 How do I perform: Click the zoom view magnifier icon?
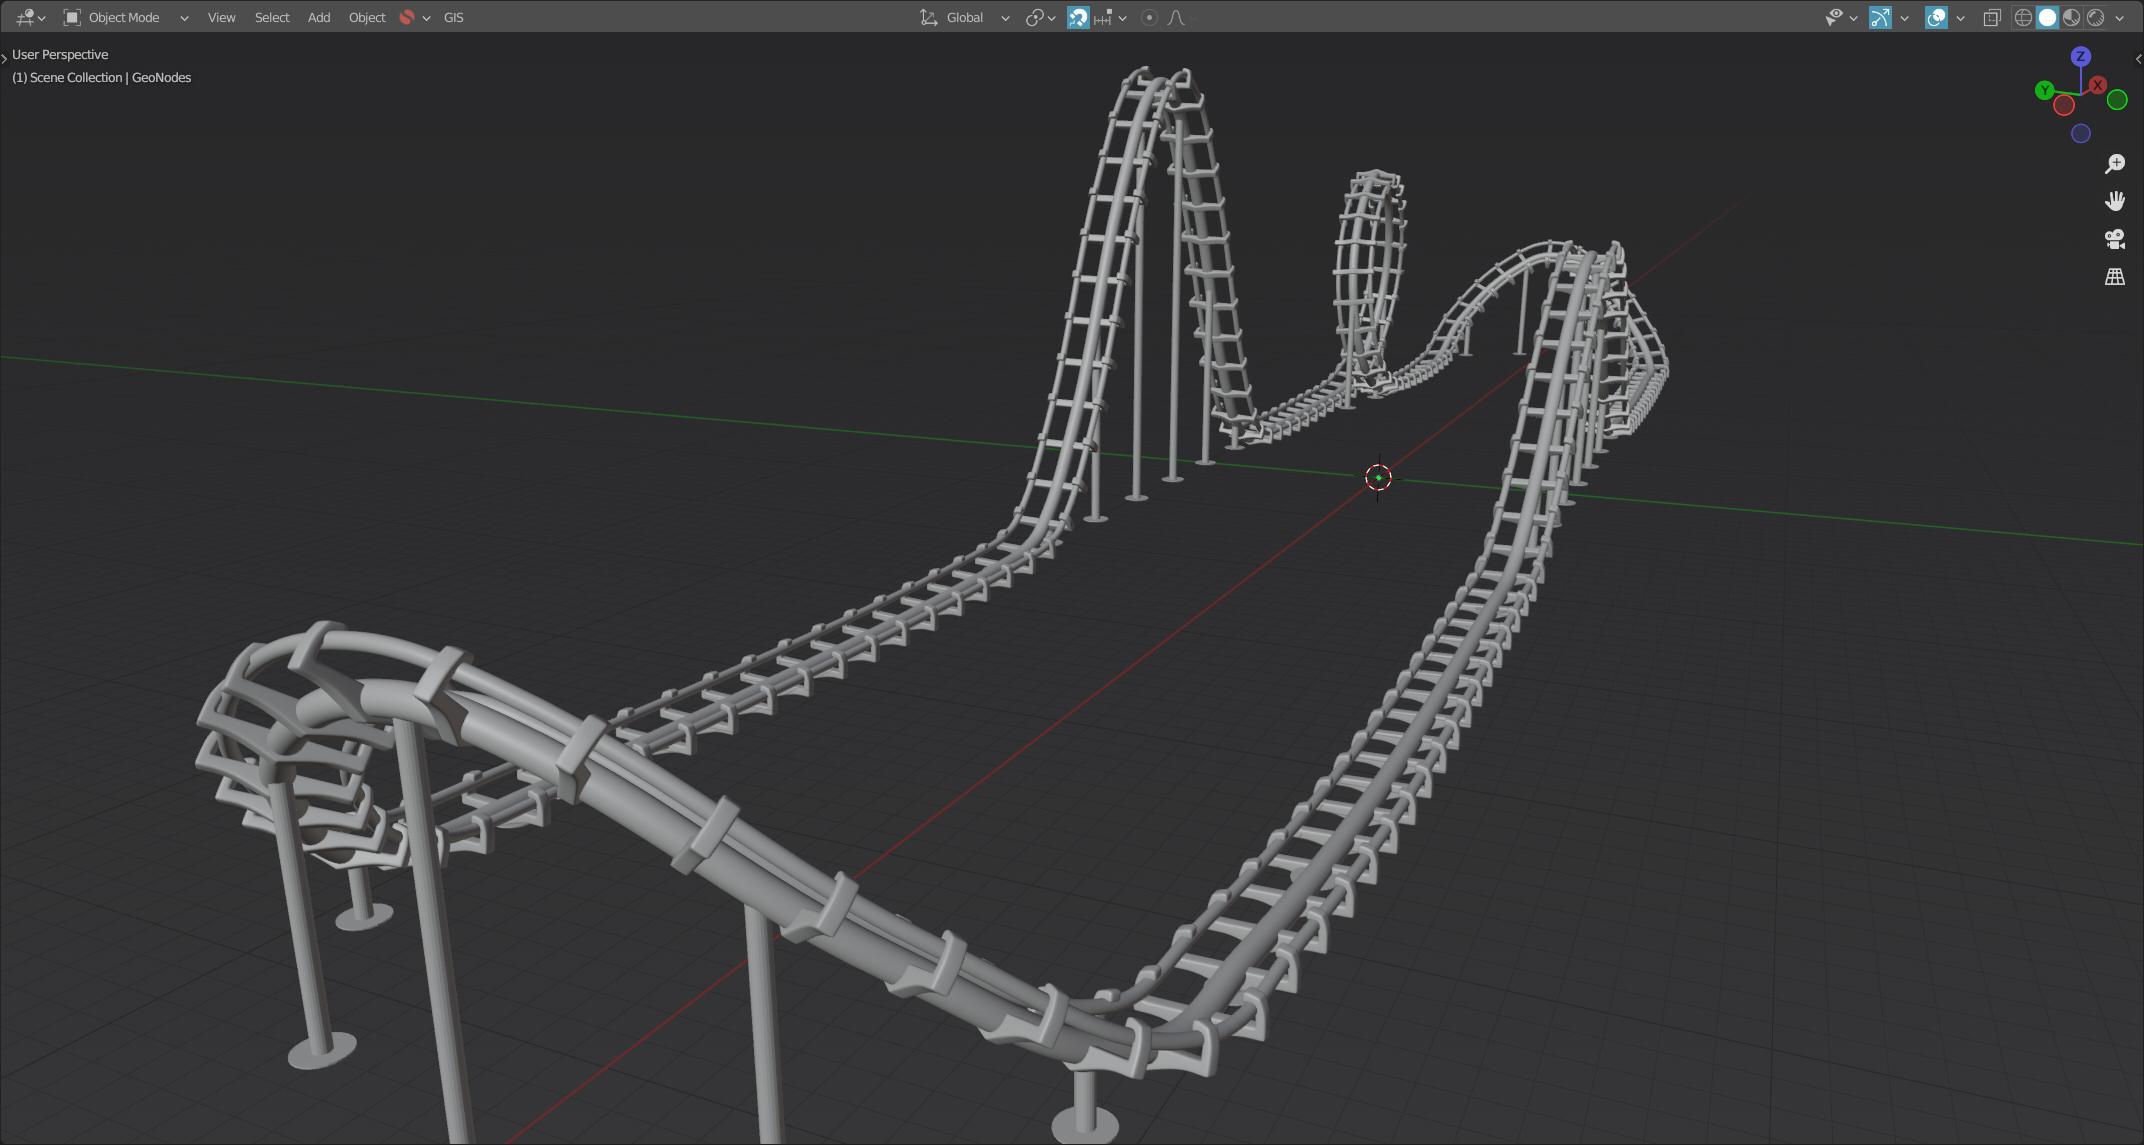[2115, 163]
